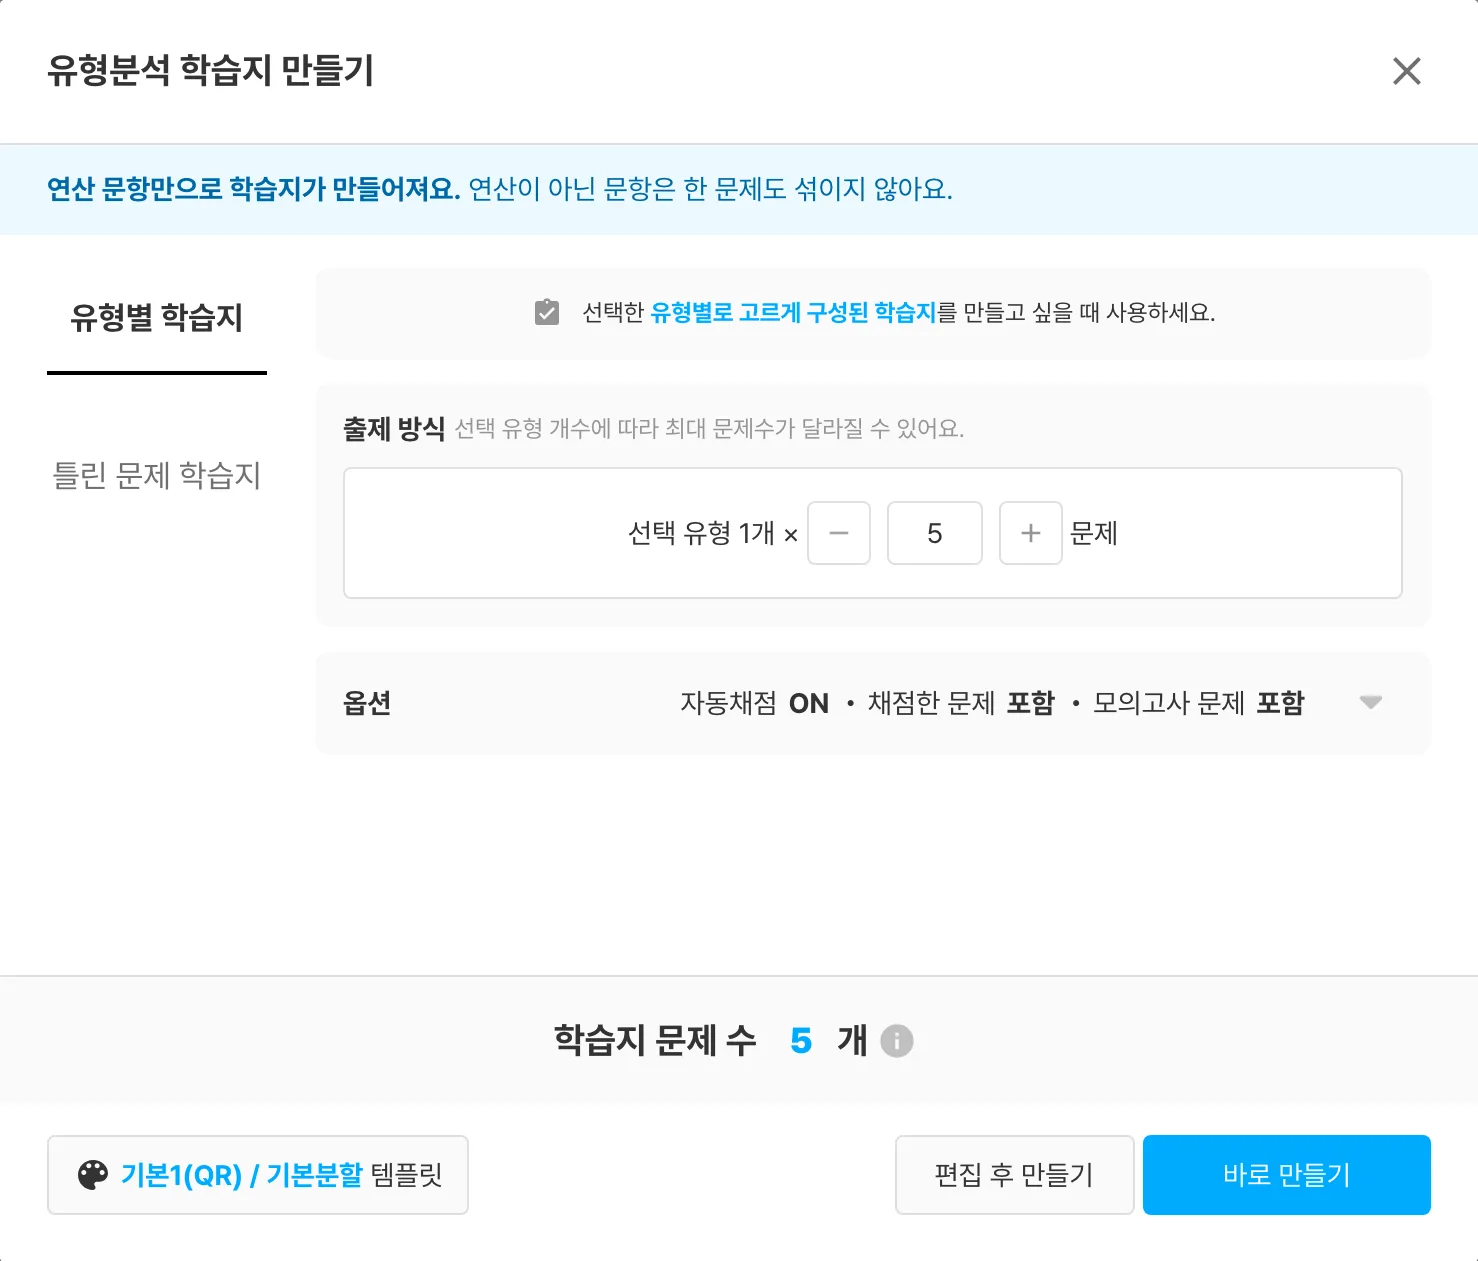Viewport: 1478px width, 1261px height.
Task: Click the 옵션 label
Action: [367, 703]
